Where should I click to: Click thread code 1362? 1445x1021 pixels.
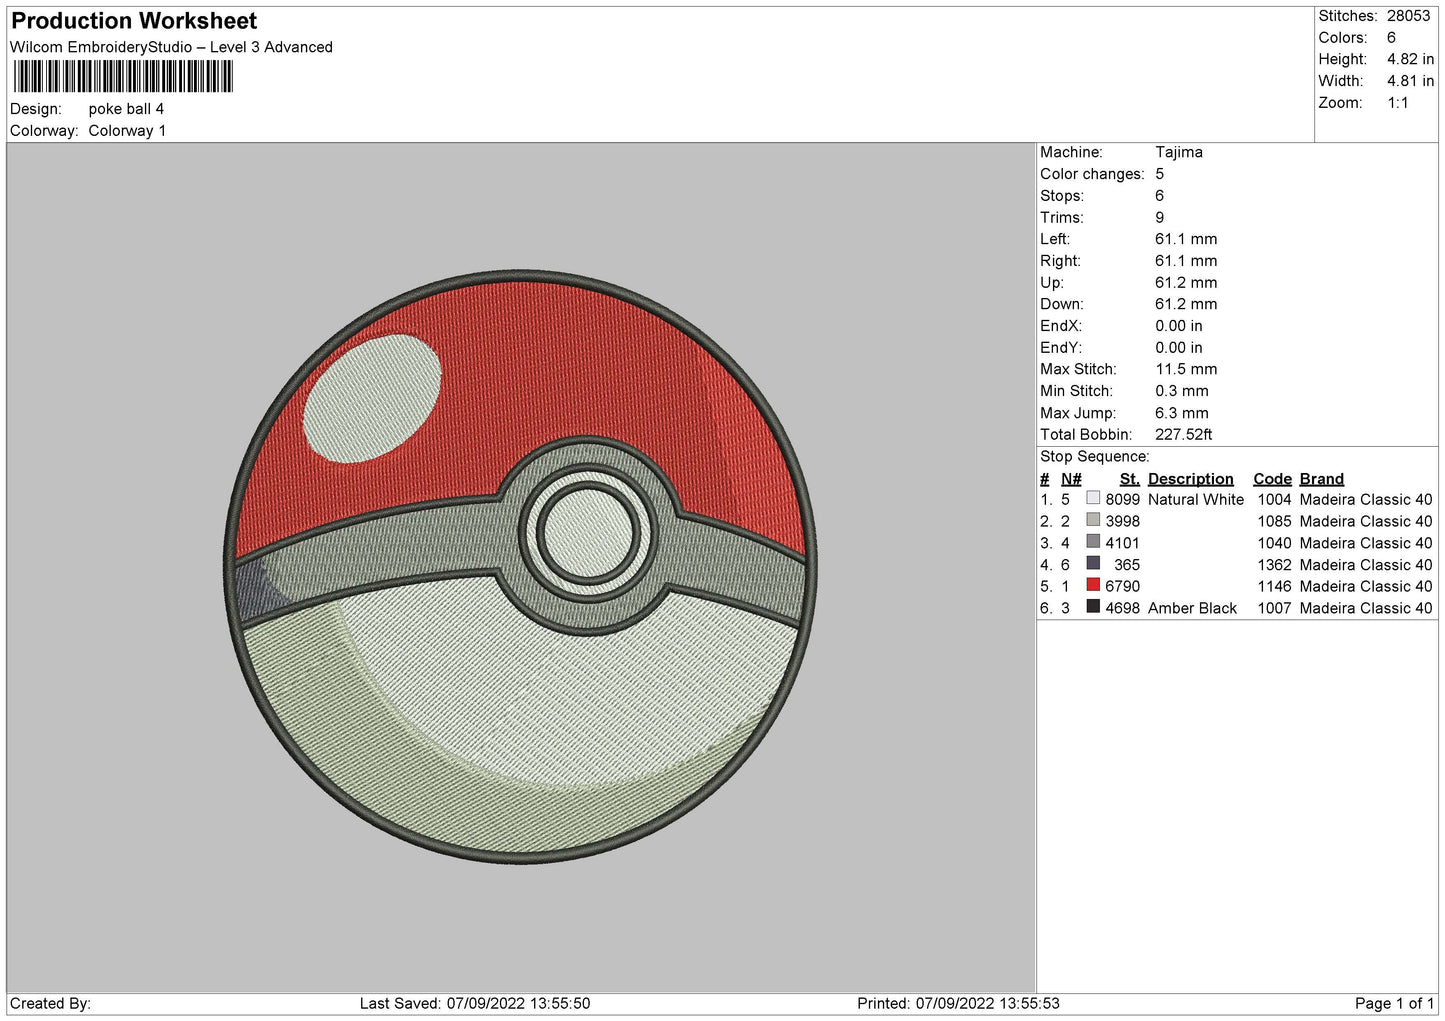pos(1274,565)
